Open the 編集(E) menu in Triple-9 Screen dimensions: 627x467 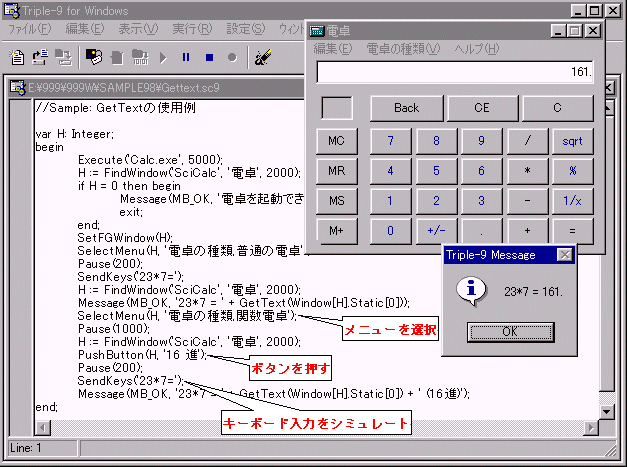[85, 29]
